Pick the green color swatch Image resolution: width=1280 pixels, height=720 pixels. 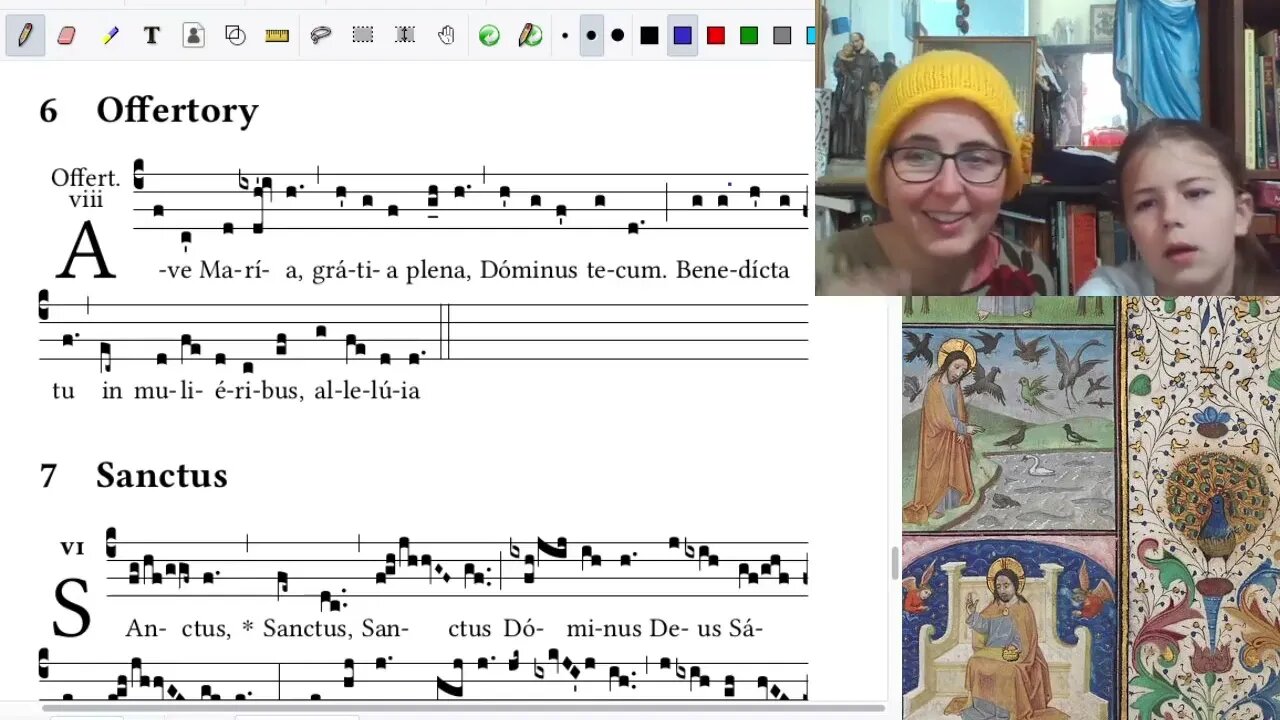pos(749,36)
